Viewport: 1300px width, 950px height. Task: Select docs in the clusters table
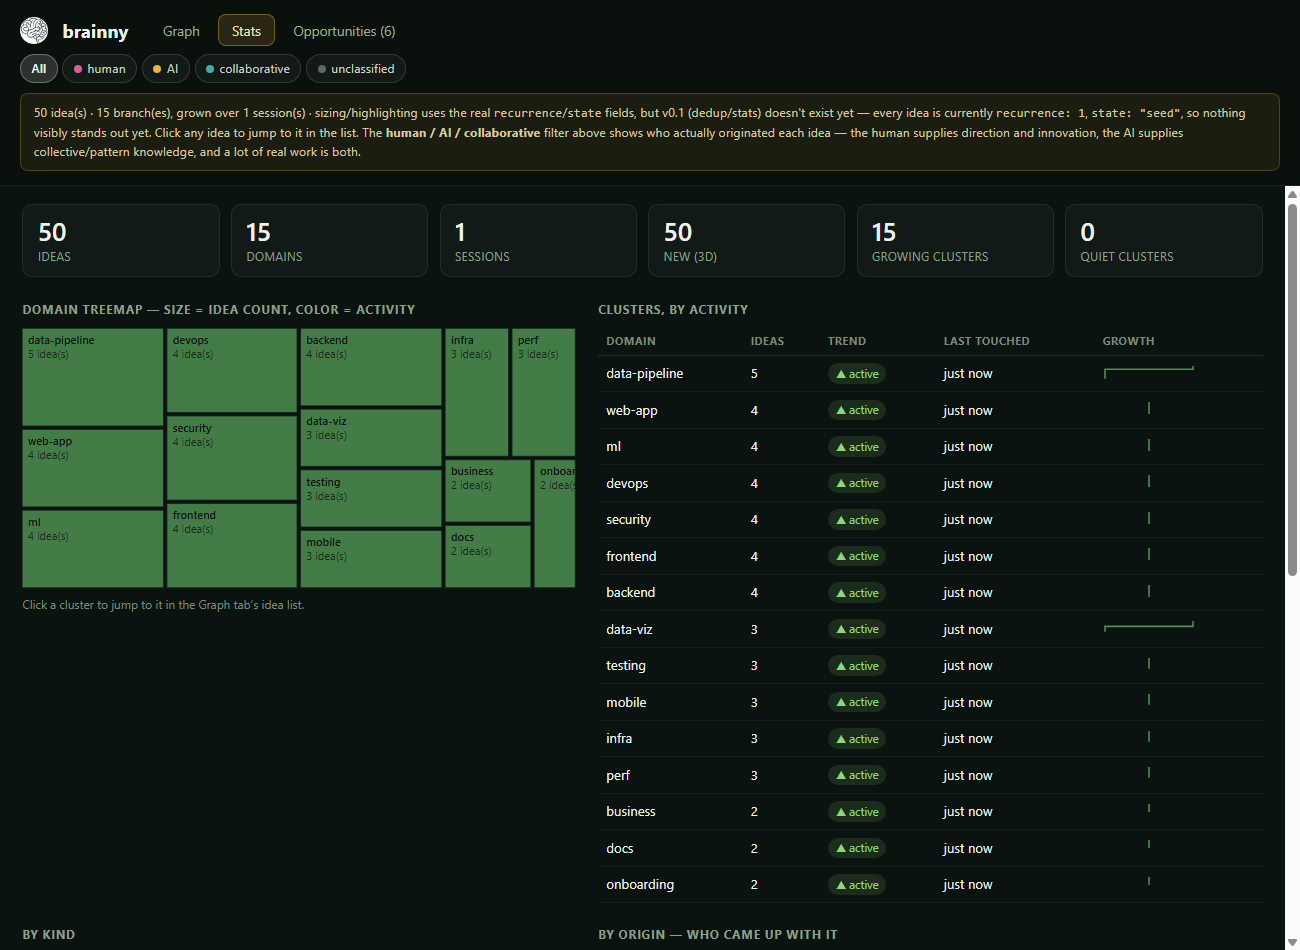620,848
